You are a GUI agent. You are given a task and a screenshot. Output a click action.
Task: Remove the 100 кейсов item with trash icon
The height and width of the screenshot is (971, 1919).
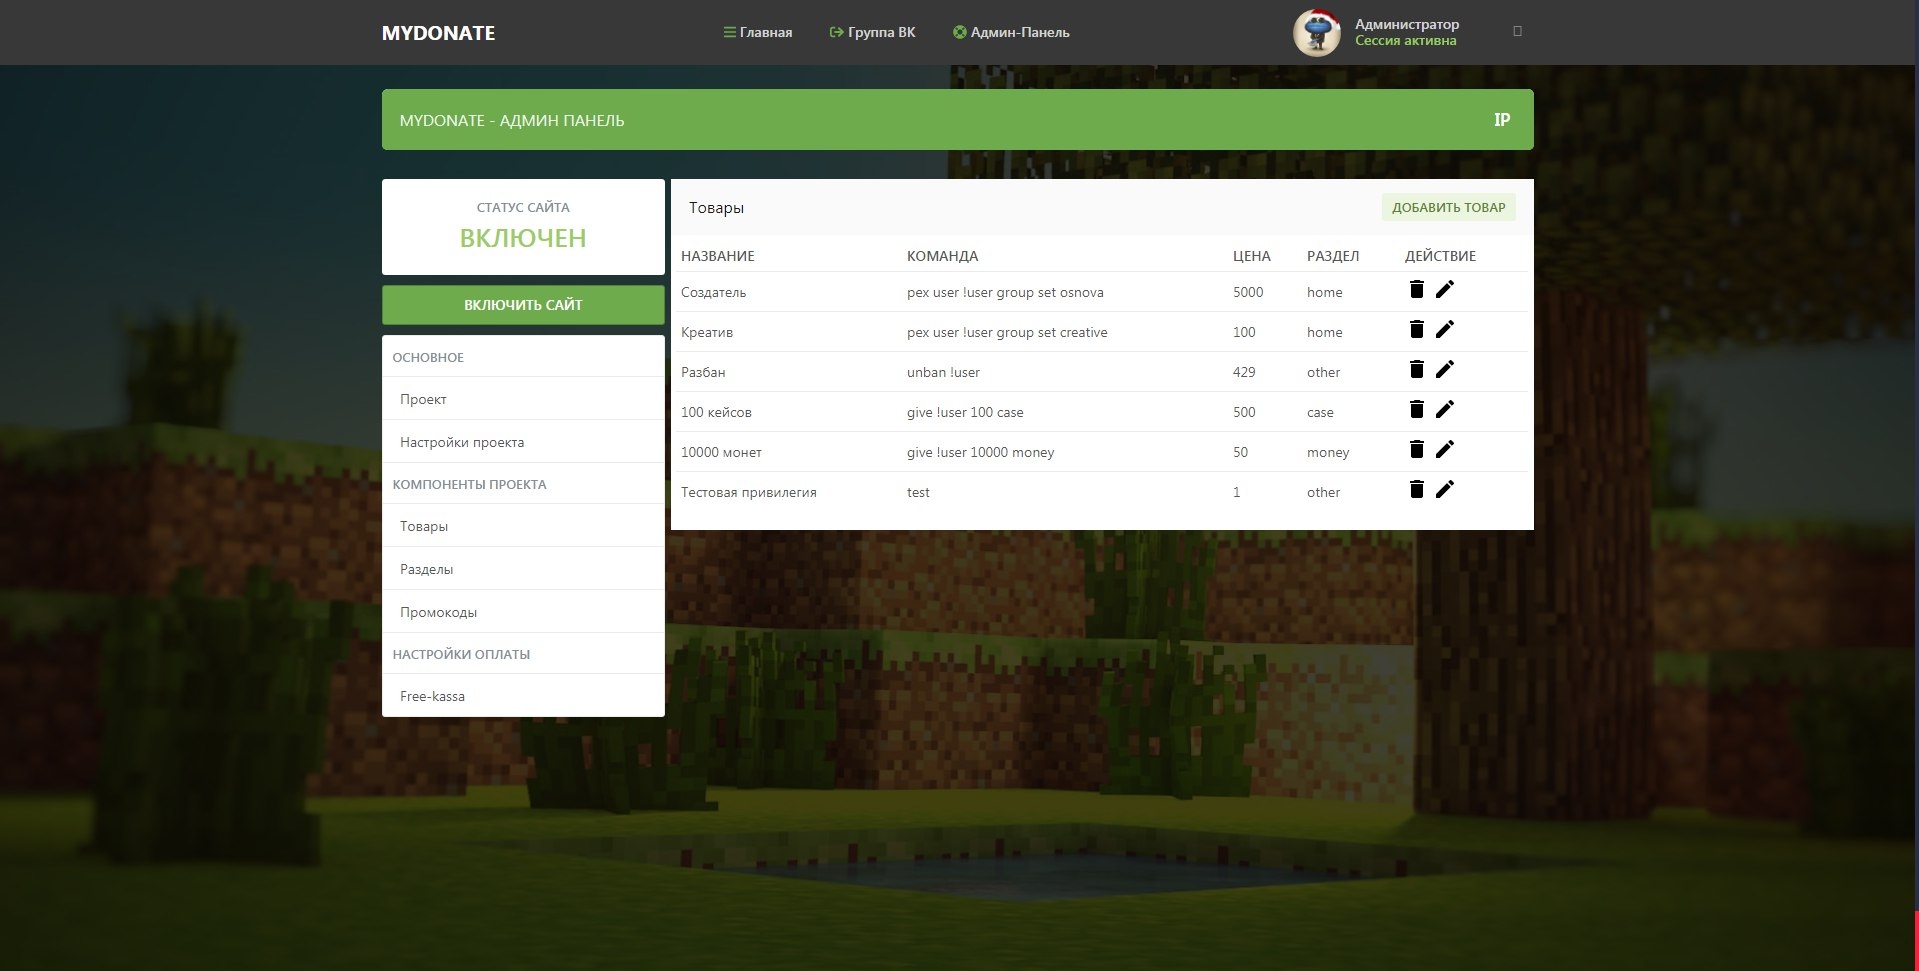point(1416,409)
